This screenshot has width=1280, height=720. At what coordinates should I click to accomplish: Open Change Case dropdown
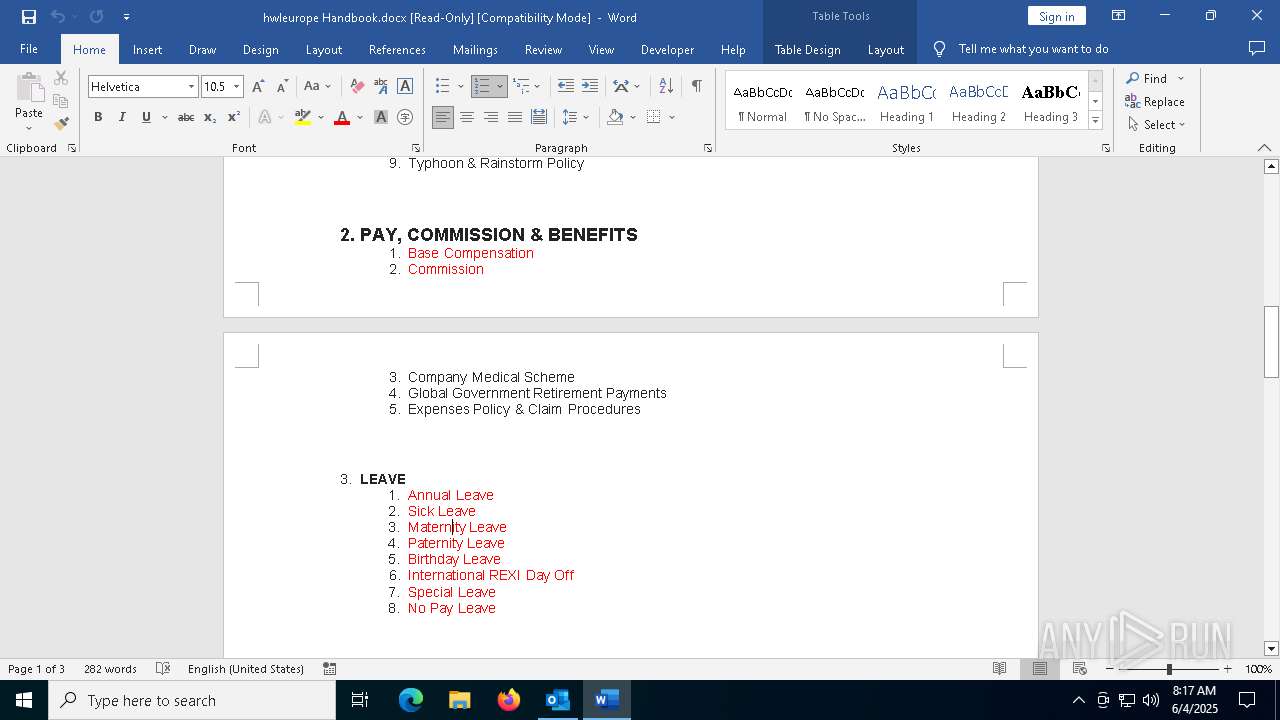318,87
